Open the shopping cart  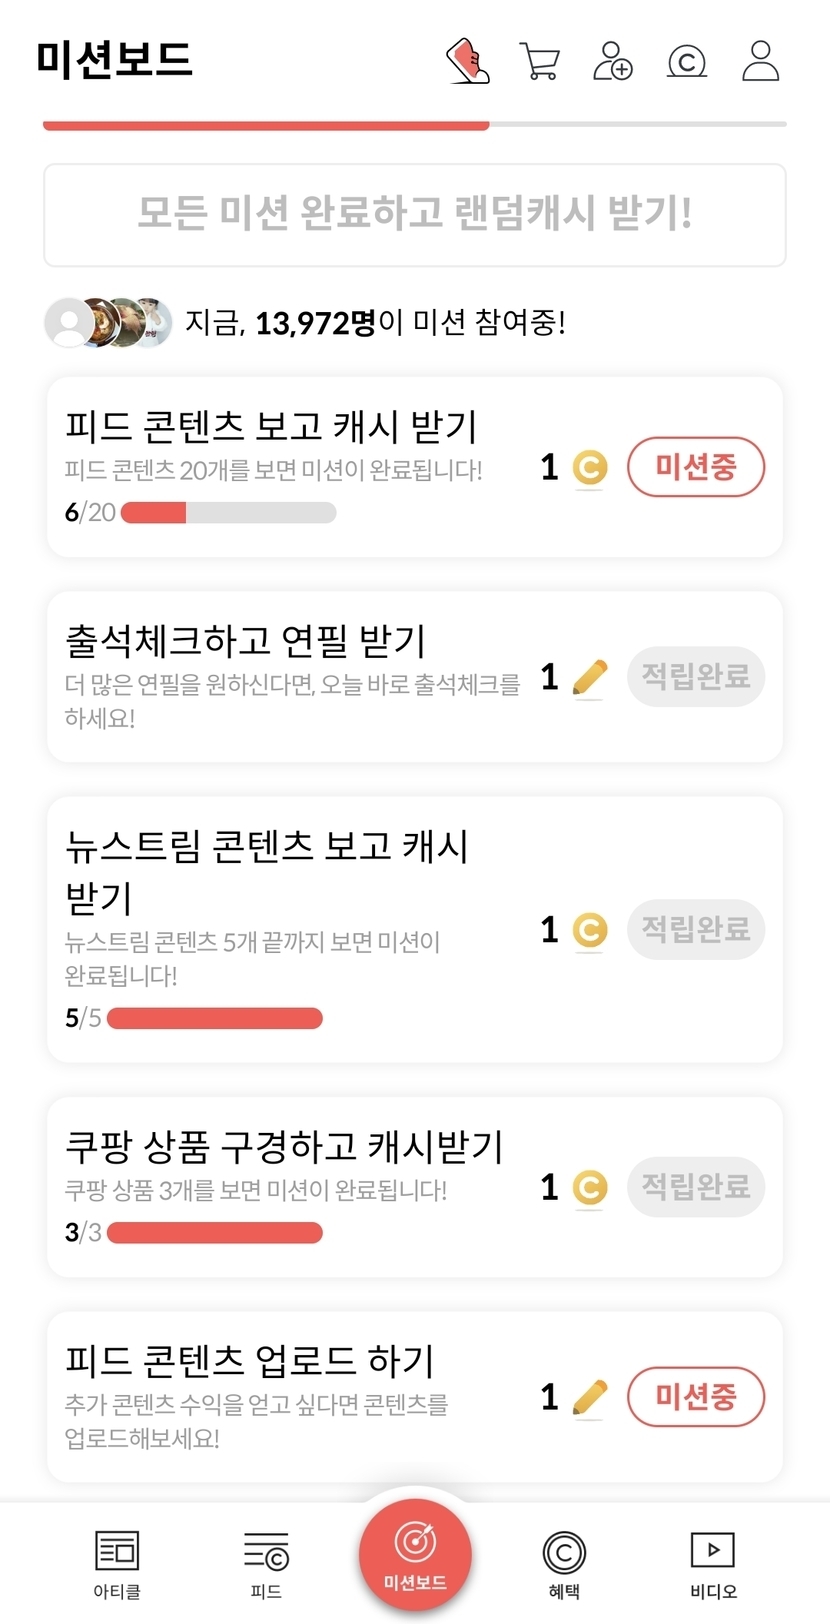539,61
